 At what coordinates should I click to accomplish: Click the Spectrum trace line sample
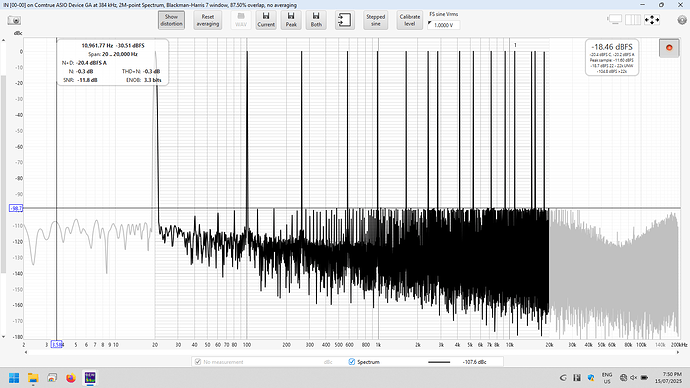click(439, 362)
